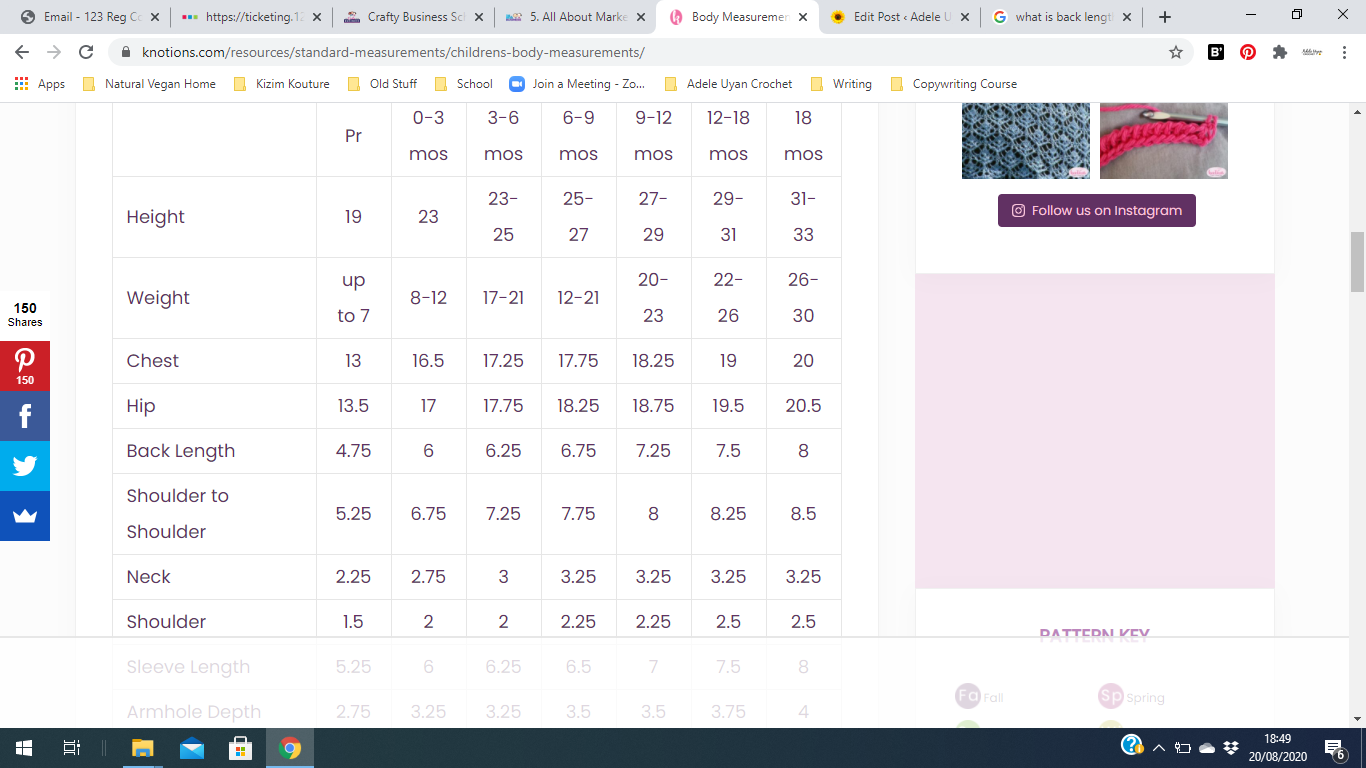The width and height of the screenshot is (1366, 768).
Task: Click Follow us on Instagram button
Action: [x=1096, y=211]
